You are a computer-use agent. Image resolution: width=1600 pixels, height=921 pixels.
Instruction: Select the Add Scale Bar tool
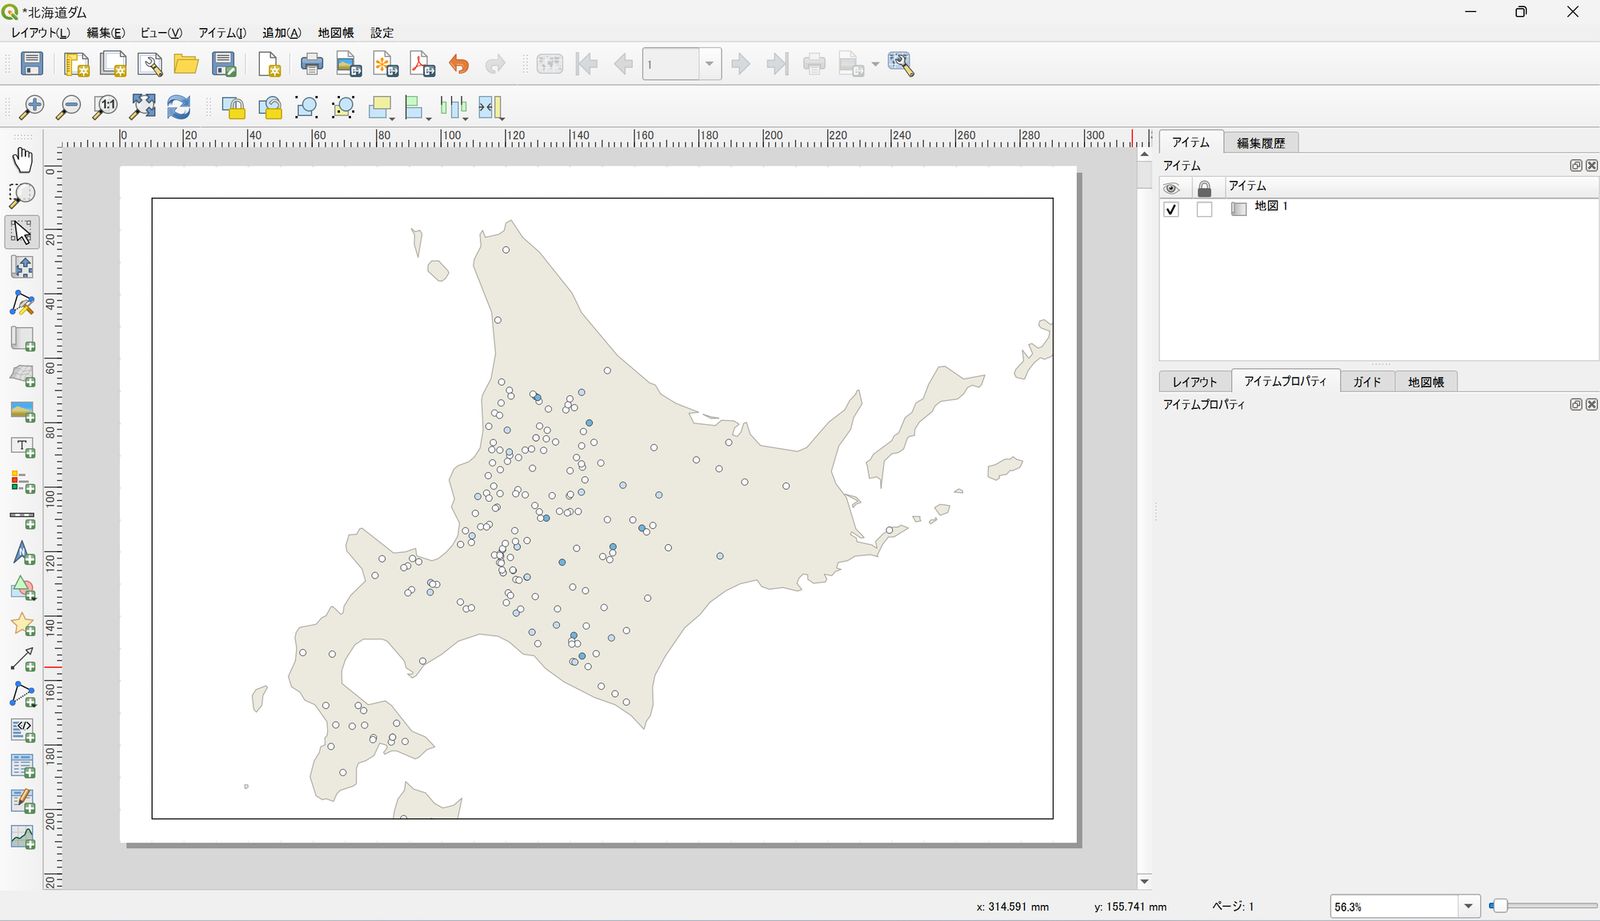point(22,518)
